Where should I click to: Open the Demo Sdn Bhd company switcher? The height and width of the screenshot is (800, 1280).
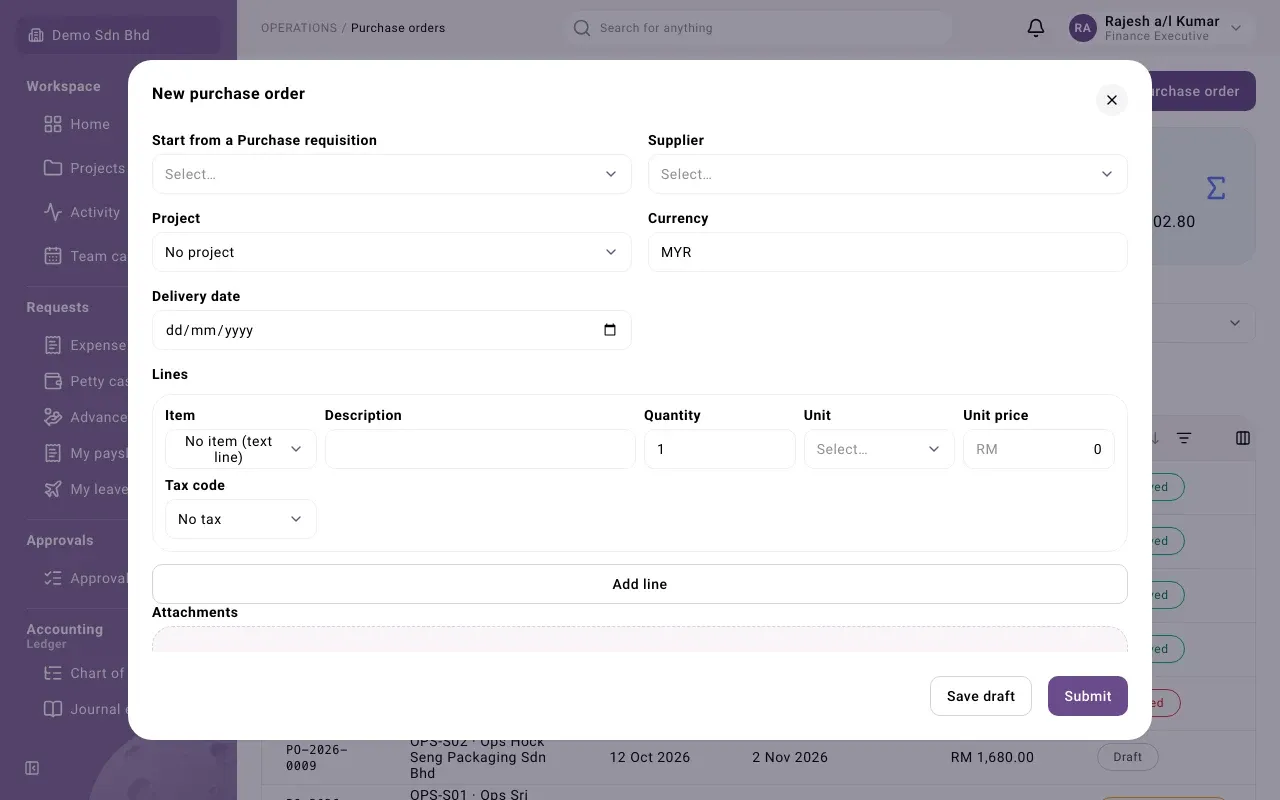119,35
